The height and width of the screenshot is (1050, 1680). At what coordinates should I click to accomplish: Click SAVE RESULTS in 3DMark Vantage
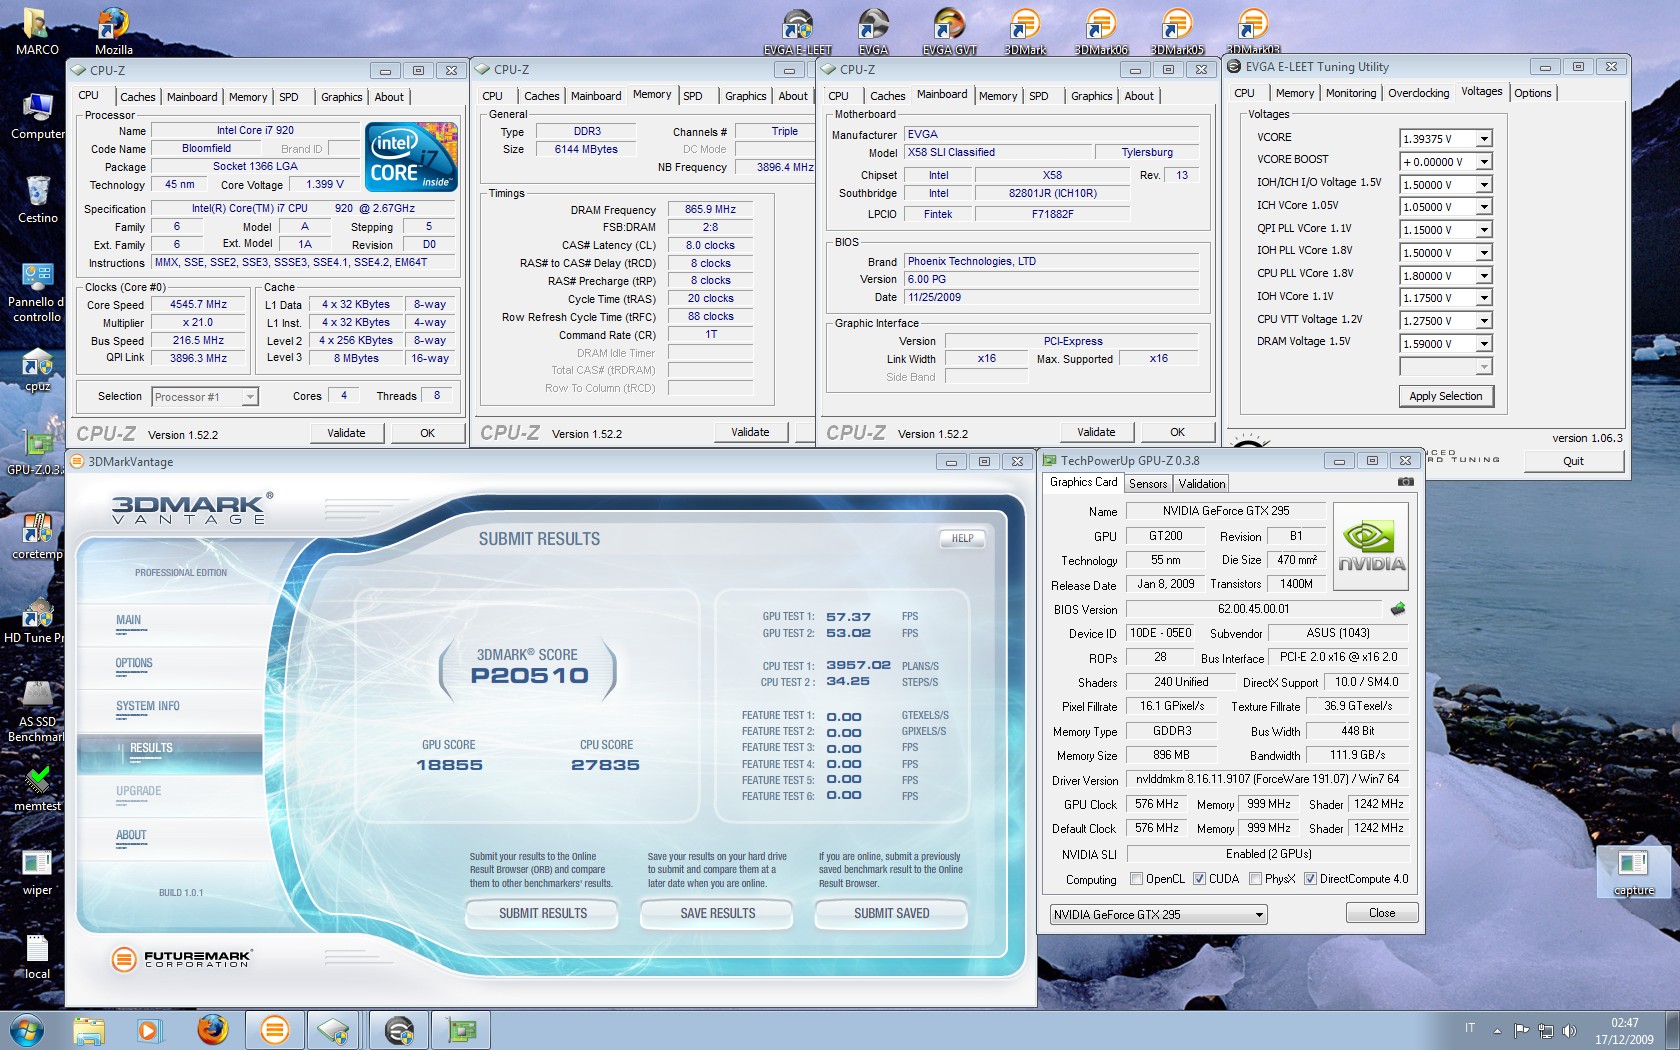click(x=718, y=914)
